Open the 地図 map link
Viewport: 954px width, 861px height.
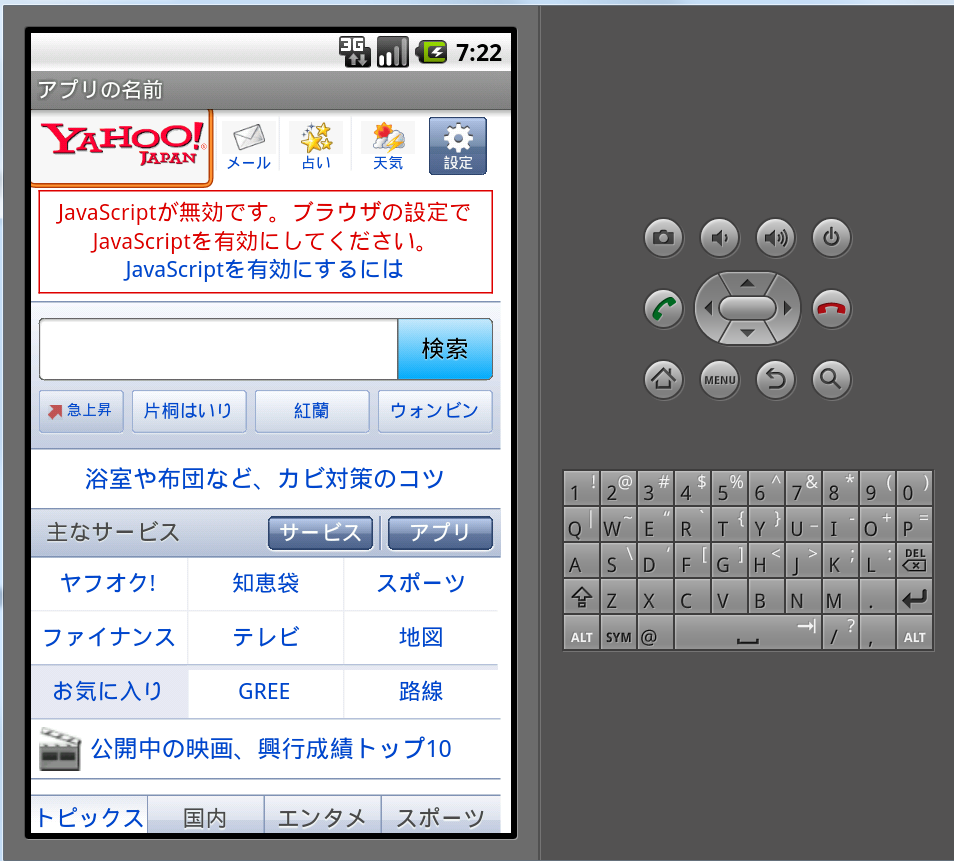421,638
